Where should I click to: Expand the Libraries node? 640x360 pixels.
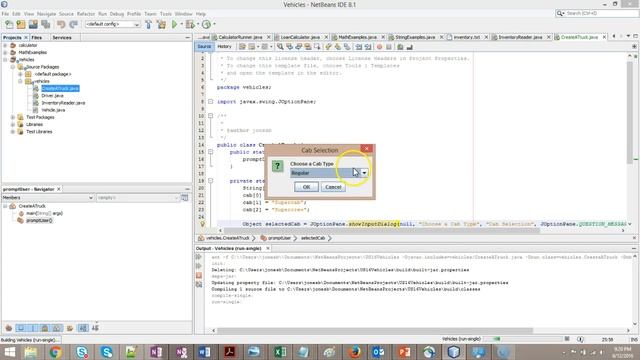pyautogui.click(x=13, y=124)
